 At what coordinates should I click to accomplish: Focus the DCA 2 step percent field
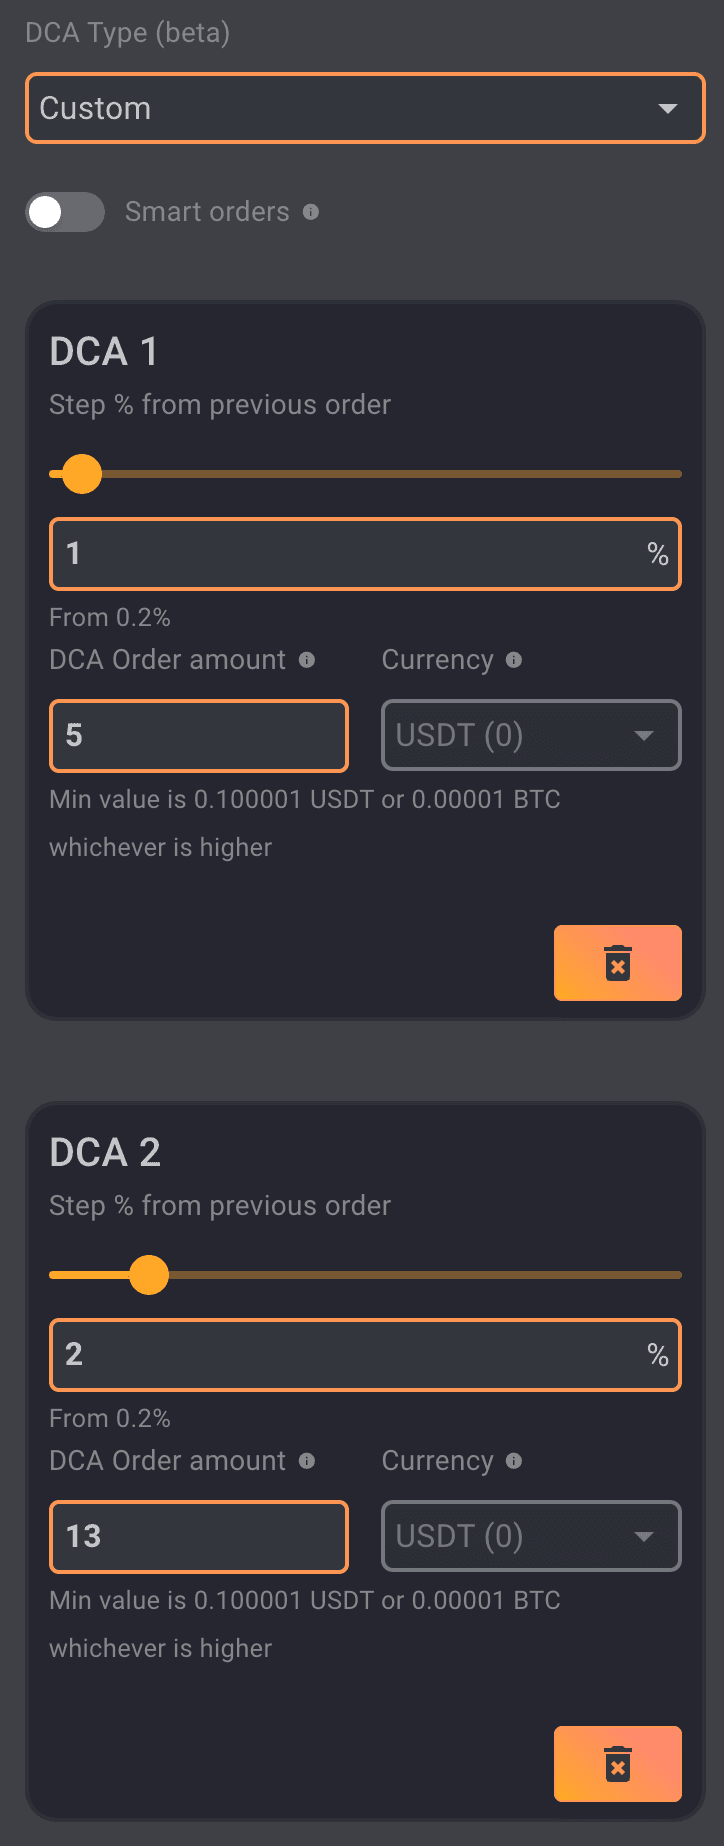(x=350, y=1355)
